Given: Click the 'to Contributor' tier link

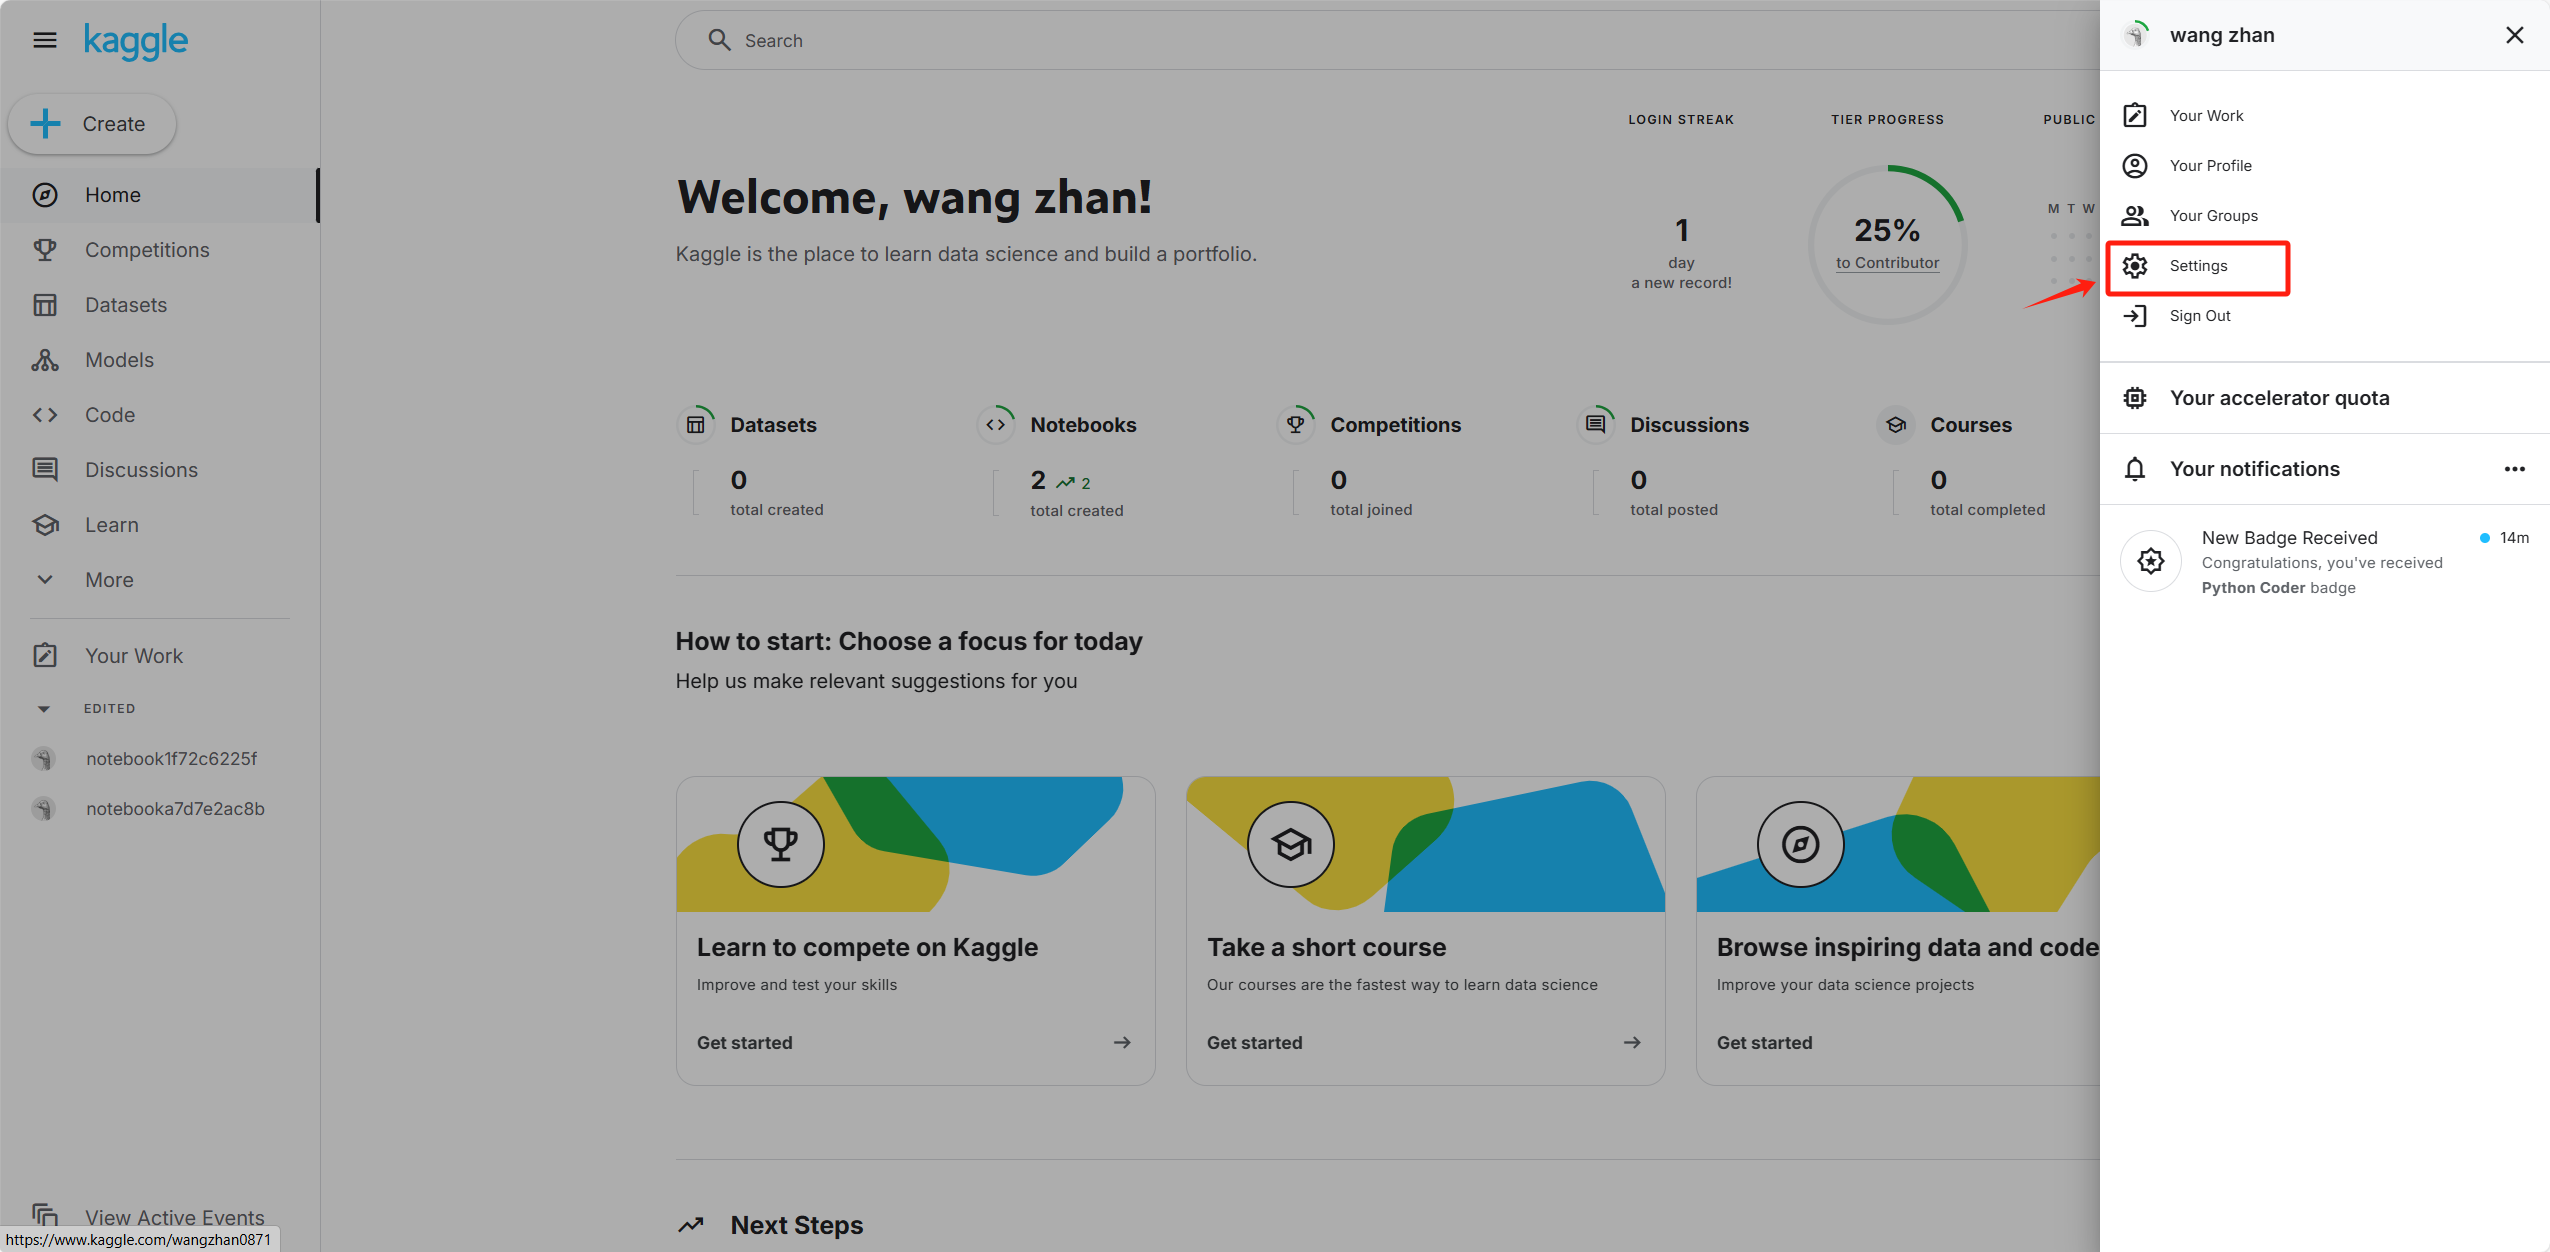Looking at the screenshot, I should click(1887, 263).
